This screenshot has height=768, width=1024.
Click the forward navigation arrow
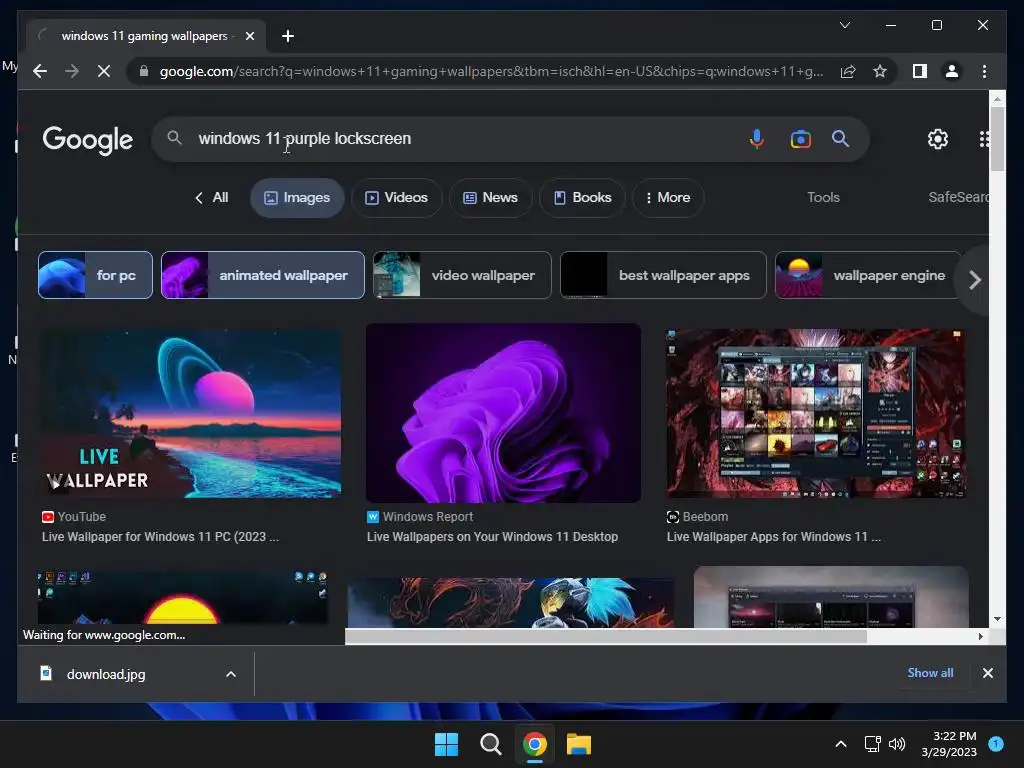(72, 71)
